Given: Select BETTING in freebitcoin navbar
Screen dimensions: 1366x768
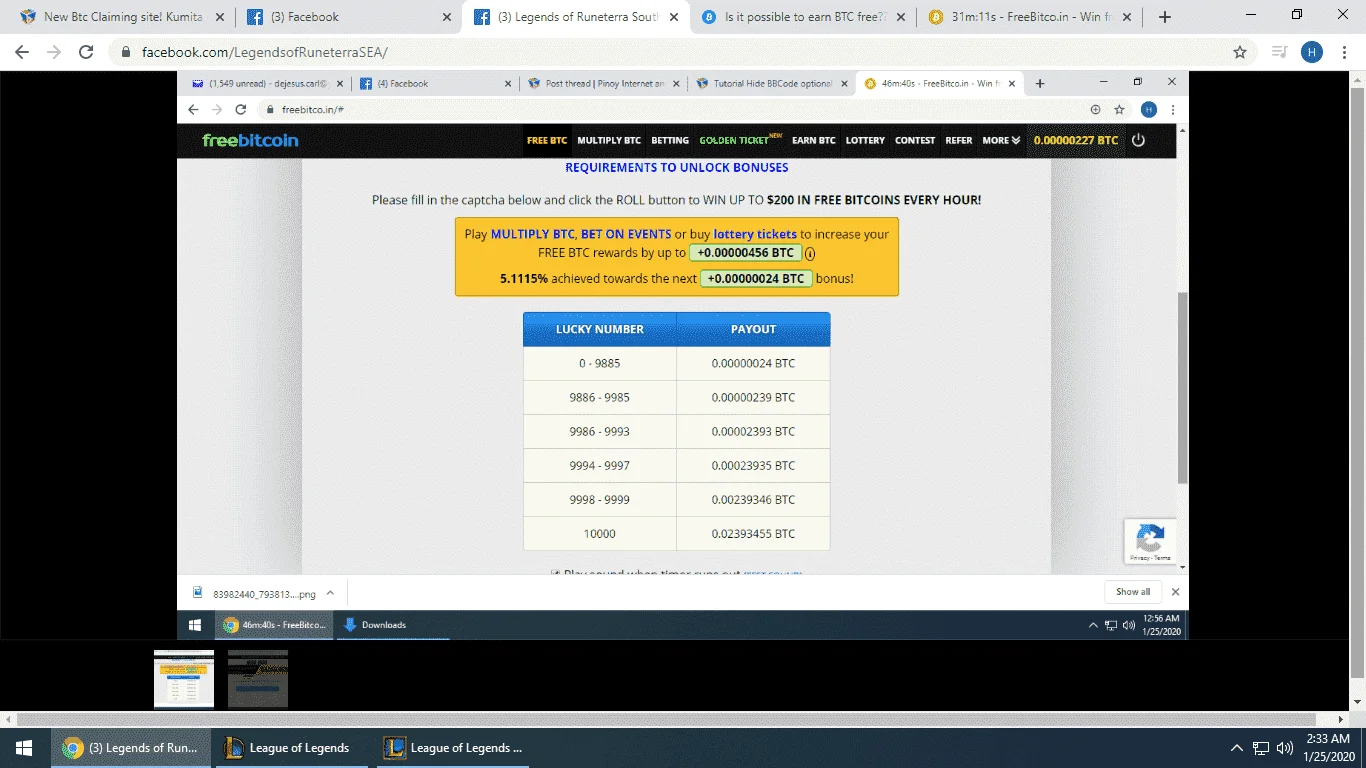Looking at the screenshot, I should 670,140.
